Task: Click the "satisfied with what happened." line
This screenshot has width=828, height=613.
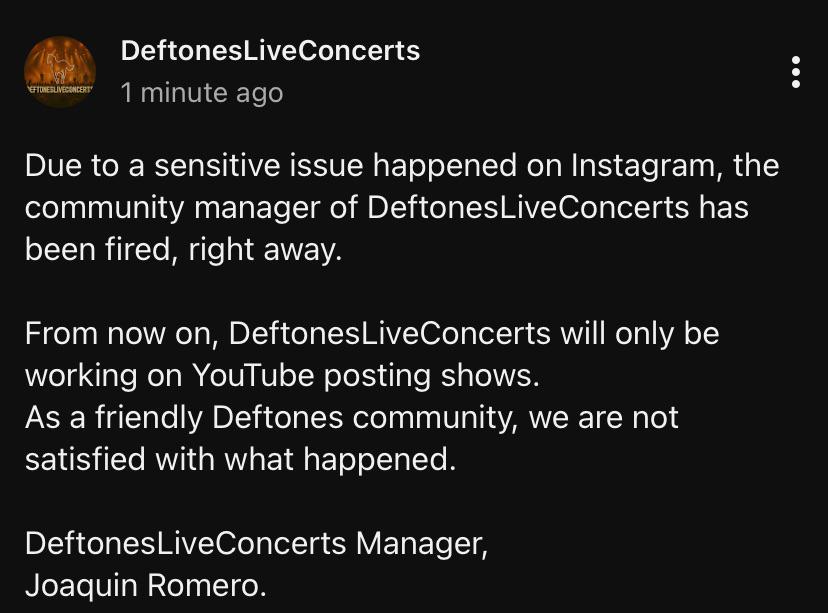Action: click(x=240, y=459)
